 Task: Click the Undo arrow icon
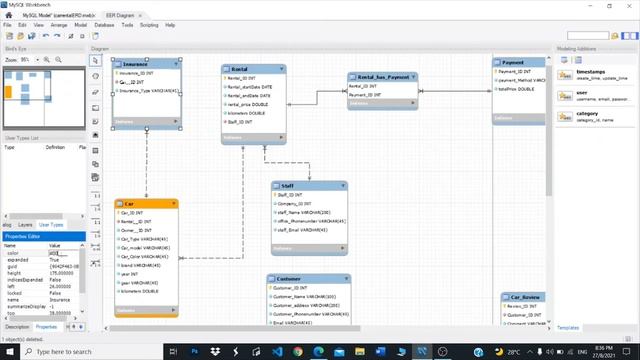[46, 36]
